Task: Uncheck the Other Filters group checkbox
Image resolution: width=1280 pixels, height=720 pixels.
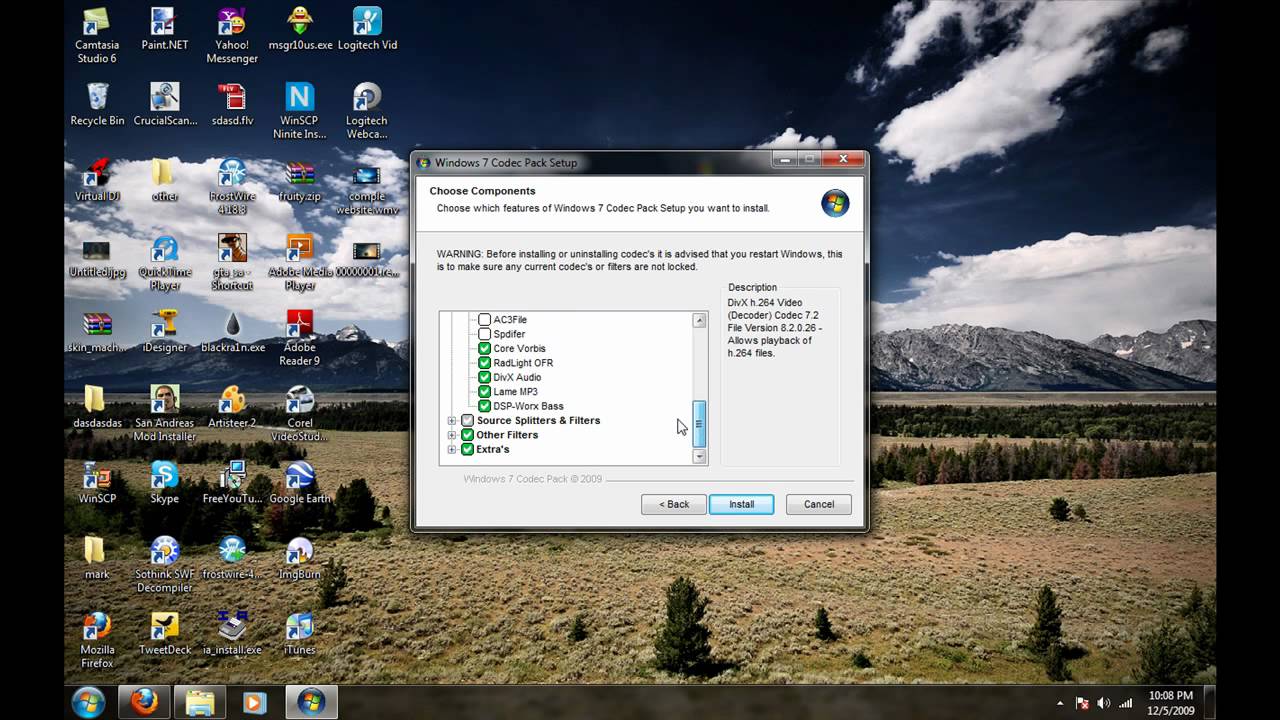Action: pyautogui.click(x=467, y=435)
